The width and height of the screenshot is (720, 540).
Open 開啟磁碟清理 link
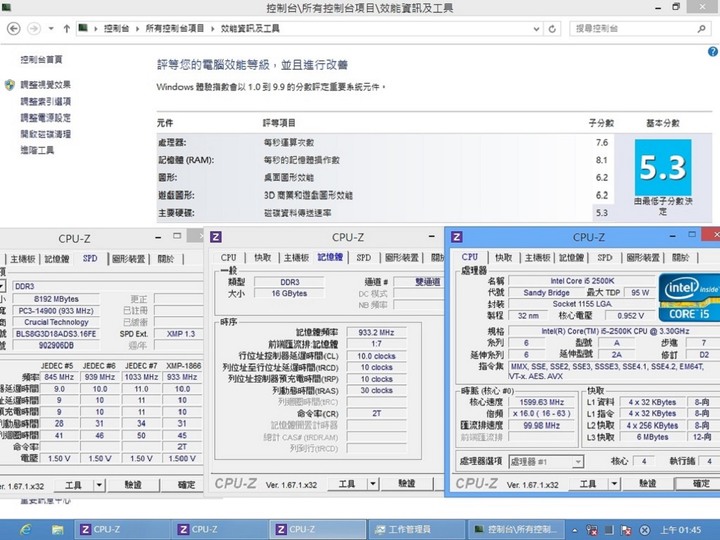(45, 134)
